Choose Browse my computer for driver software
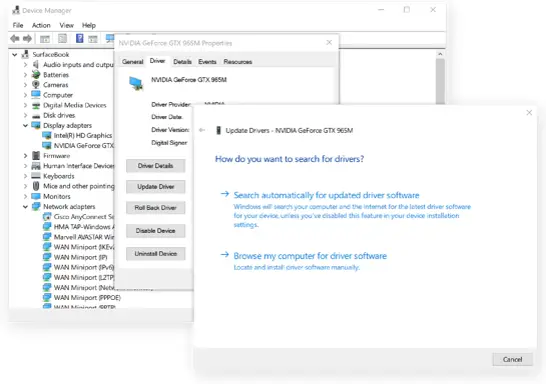The width and height of the screenshot is (546, 384). 310,256
